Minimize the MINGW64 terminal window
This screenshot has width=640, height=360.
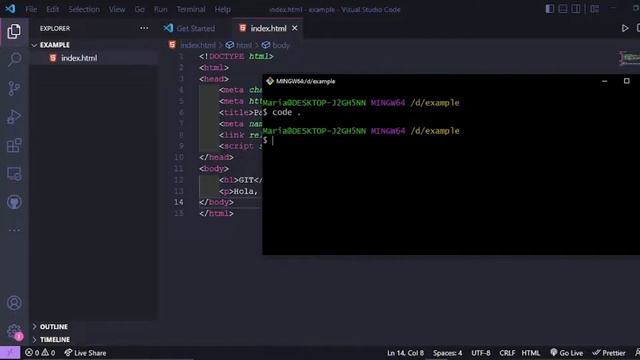(x=604, y=81)
